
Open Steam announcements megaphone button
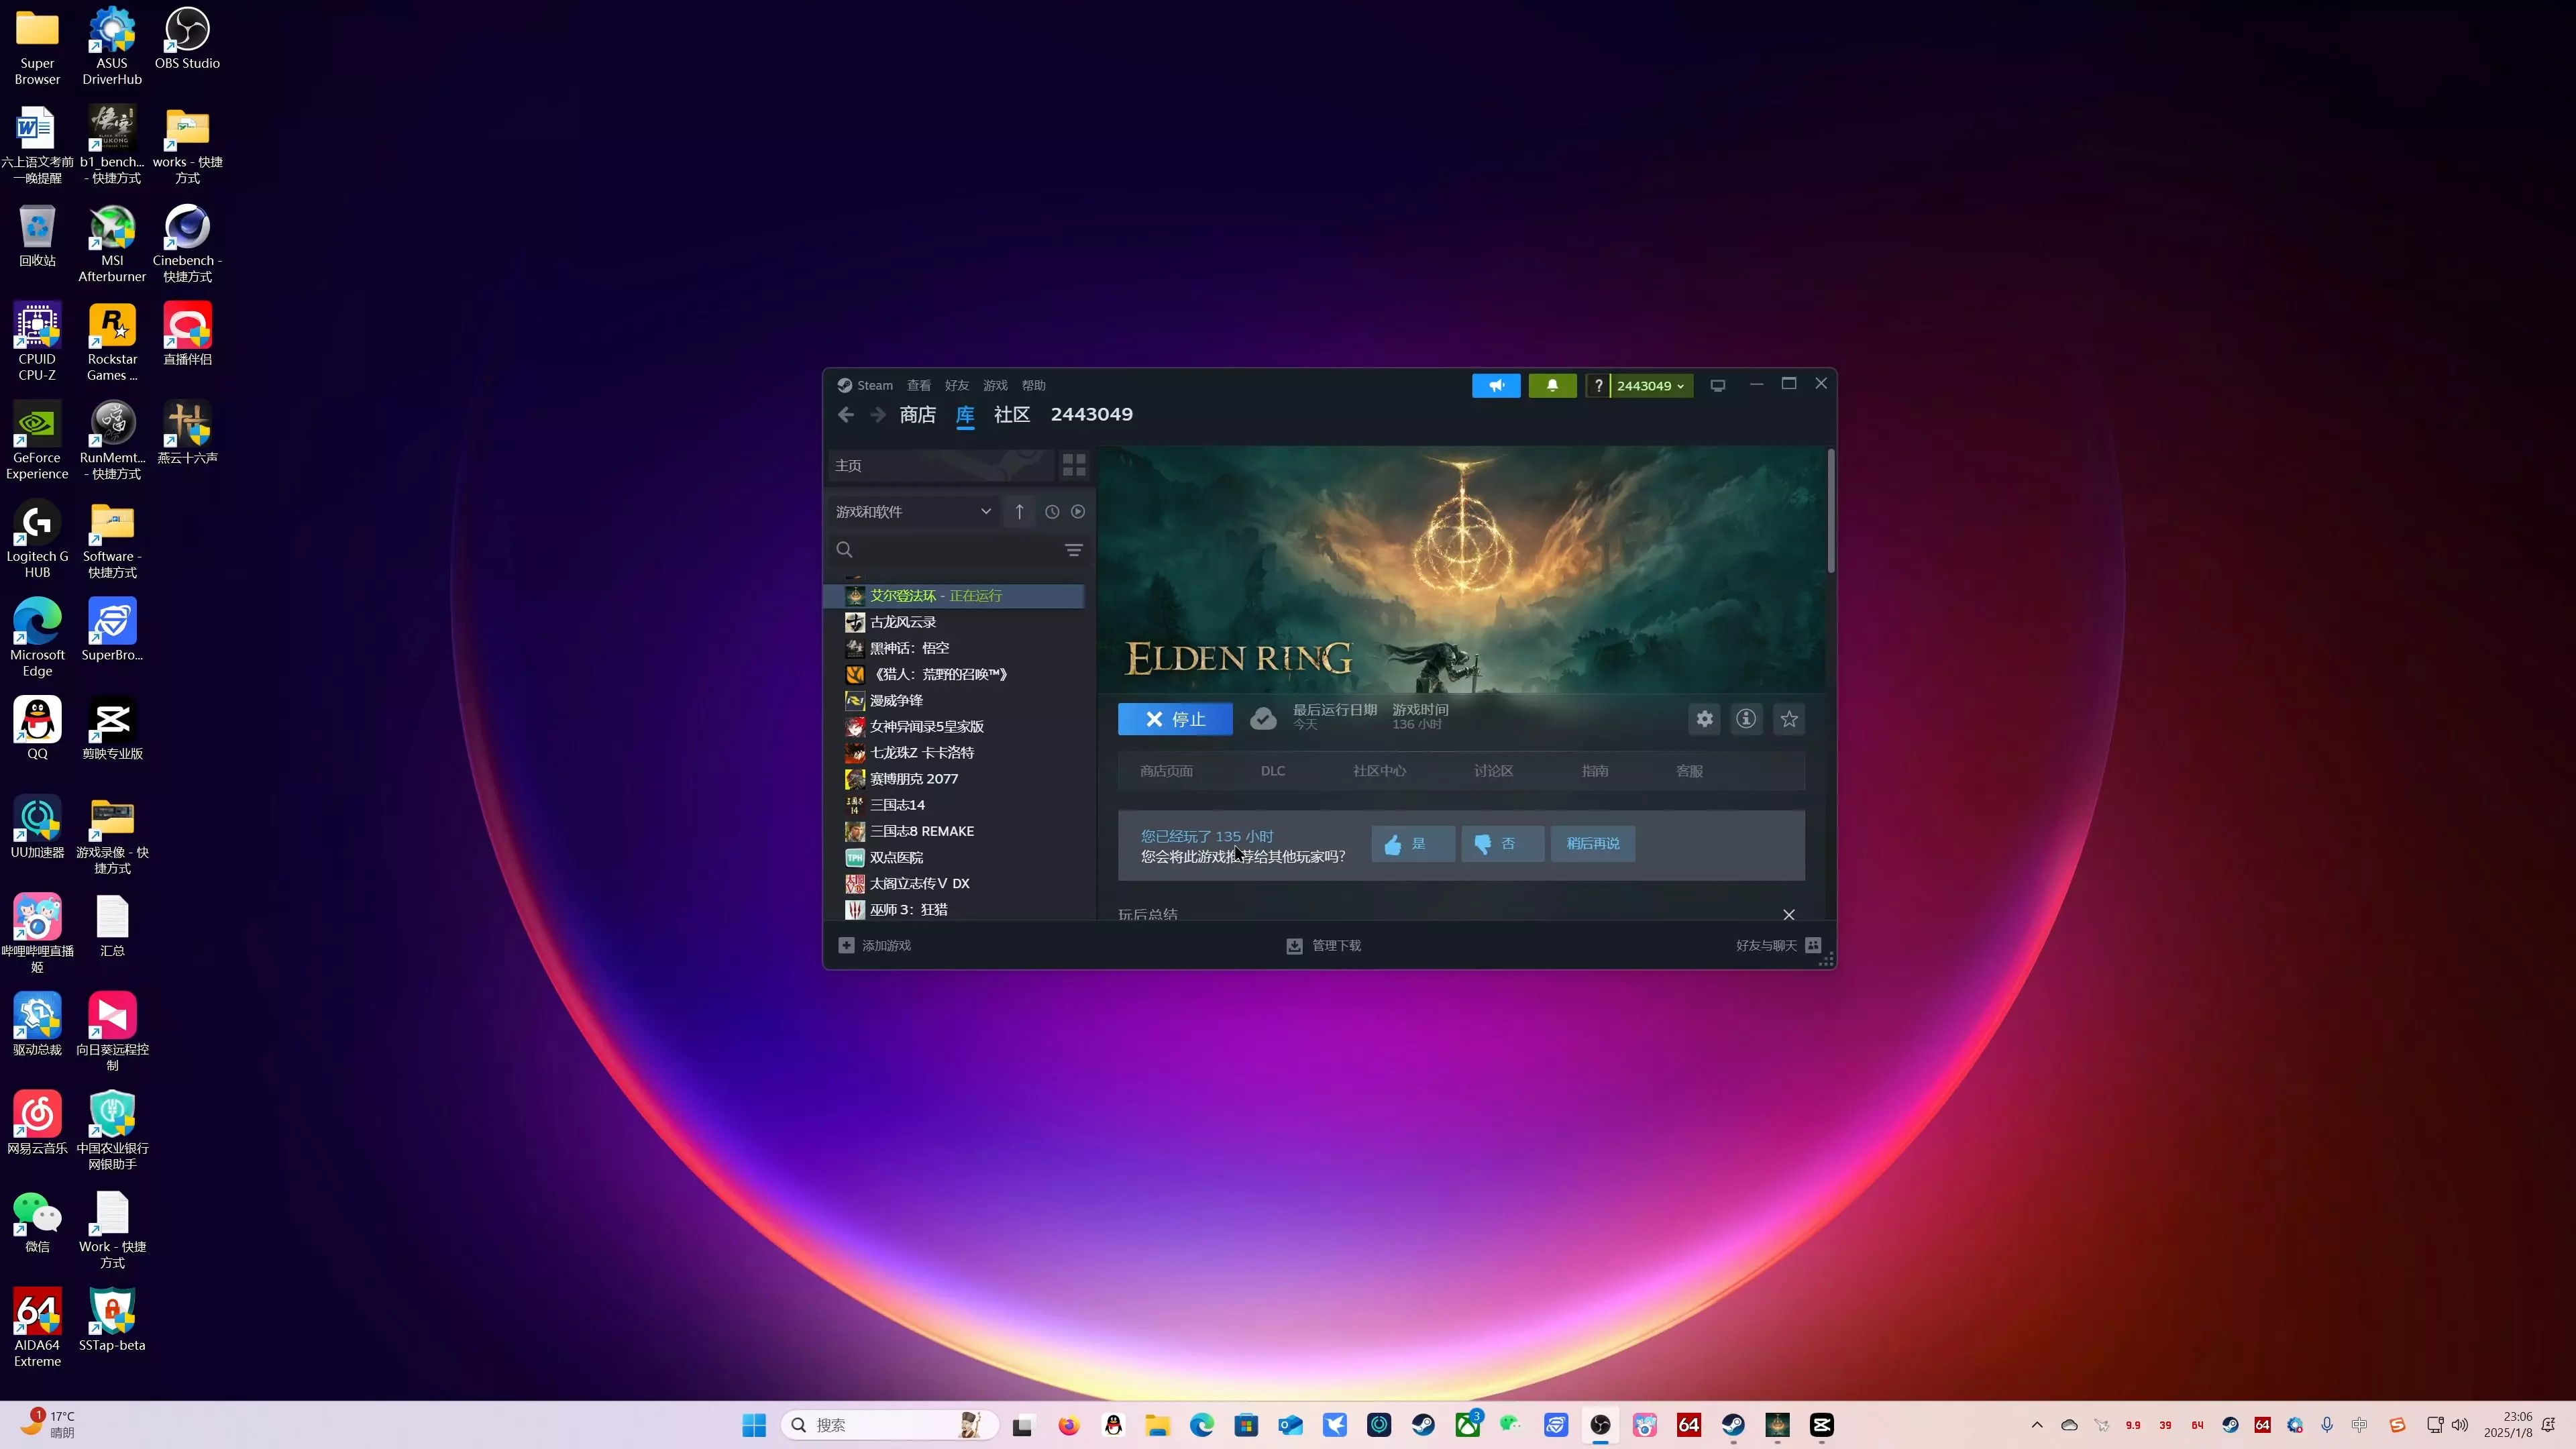coord(1496,385)
